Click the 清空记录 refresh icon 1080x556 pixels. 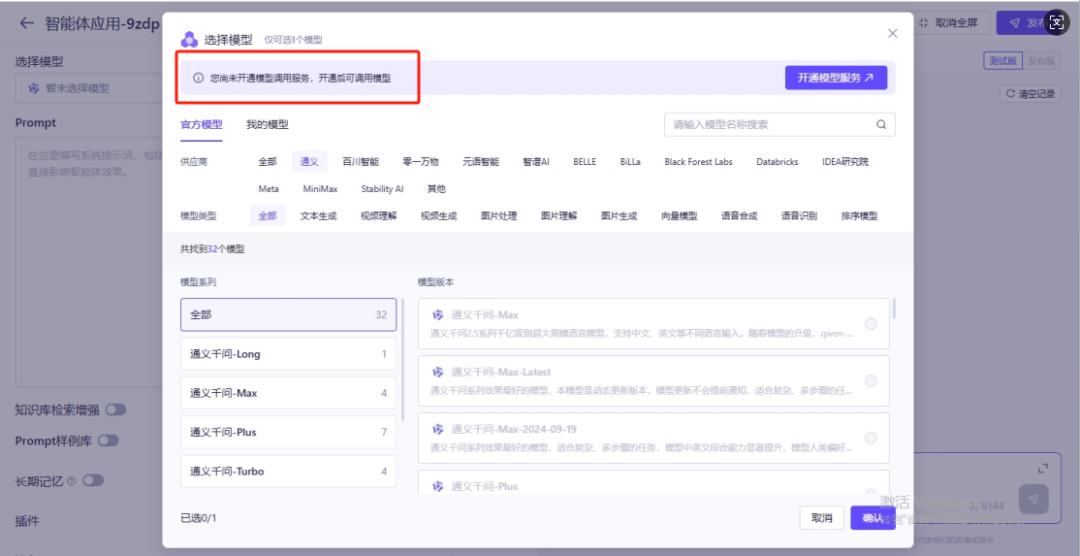1010,94
